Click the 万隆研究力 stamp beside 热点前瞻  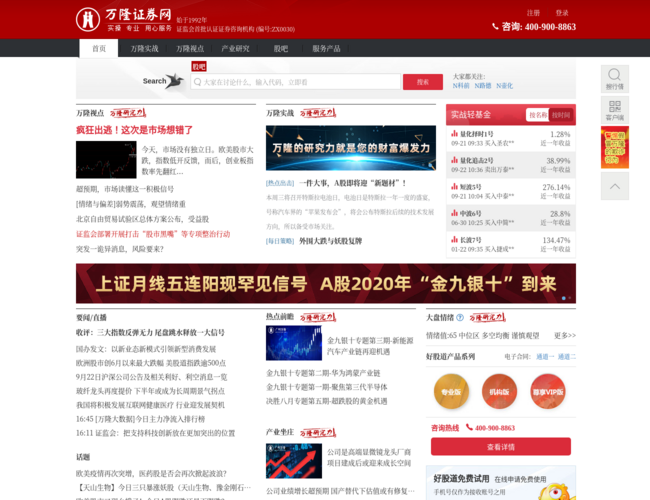click(318, 317)
